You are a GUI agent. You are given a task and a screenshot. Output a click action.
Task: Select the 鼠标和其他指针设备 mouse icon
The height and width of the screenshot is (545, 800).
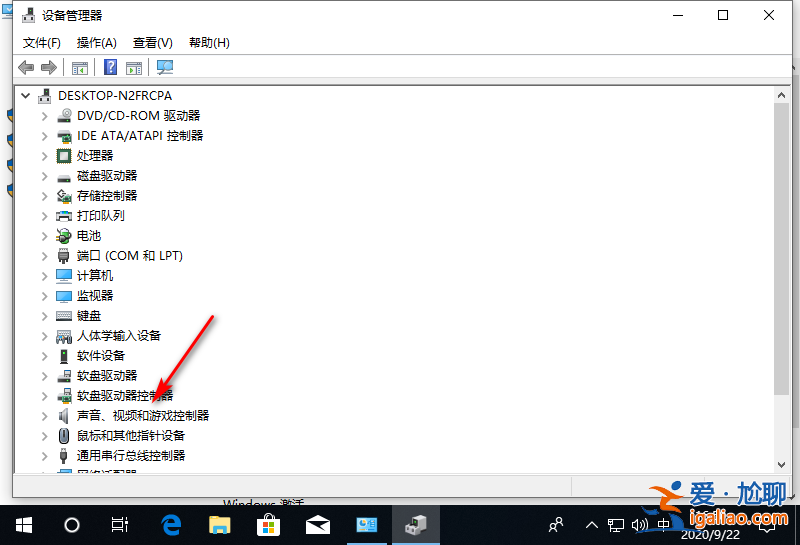coord(64,436)
